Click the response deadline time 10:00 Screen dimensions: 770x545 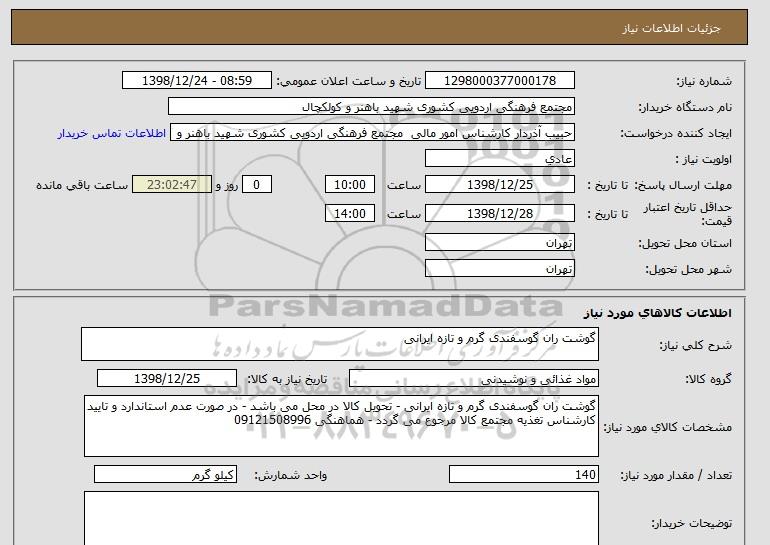pyautogui.click(x=350, y=185)
